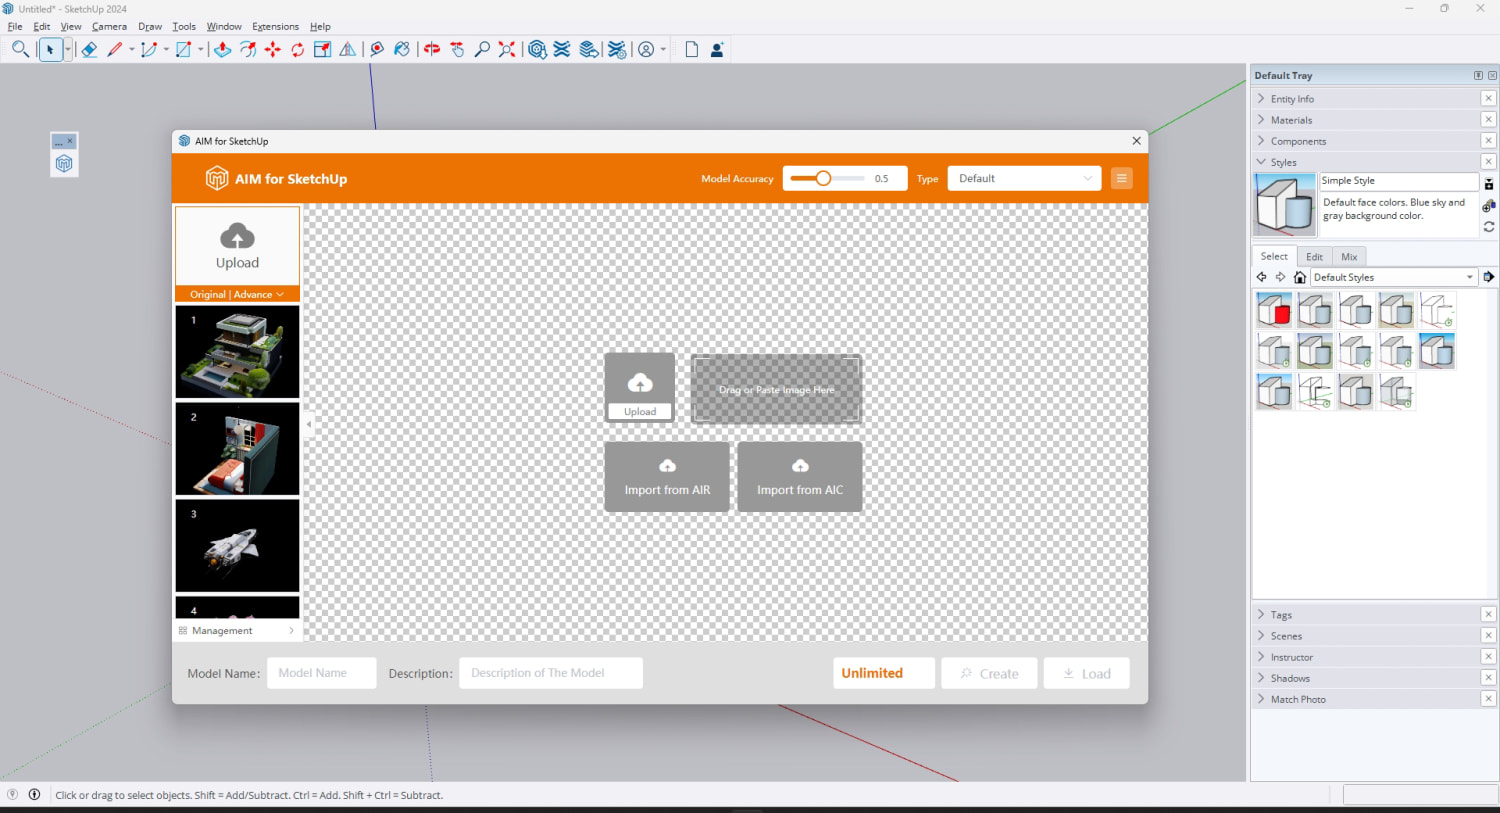The image size is (1500, 813).
Task: Click the Create new style icon
Action: tap(1489, 205)
